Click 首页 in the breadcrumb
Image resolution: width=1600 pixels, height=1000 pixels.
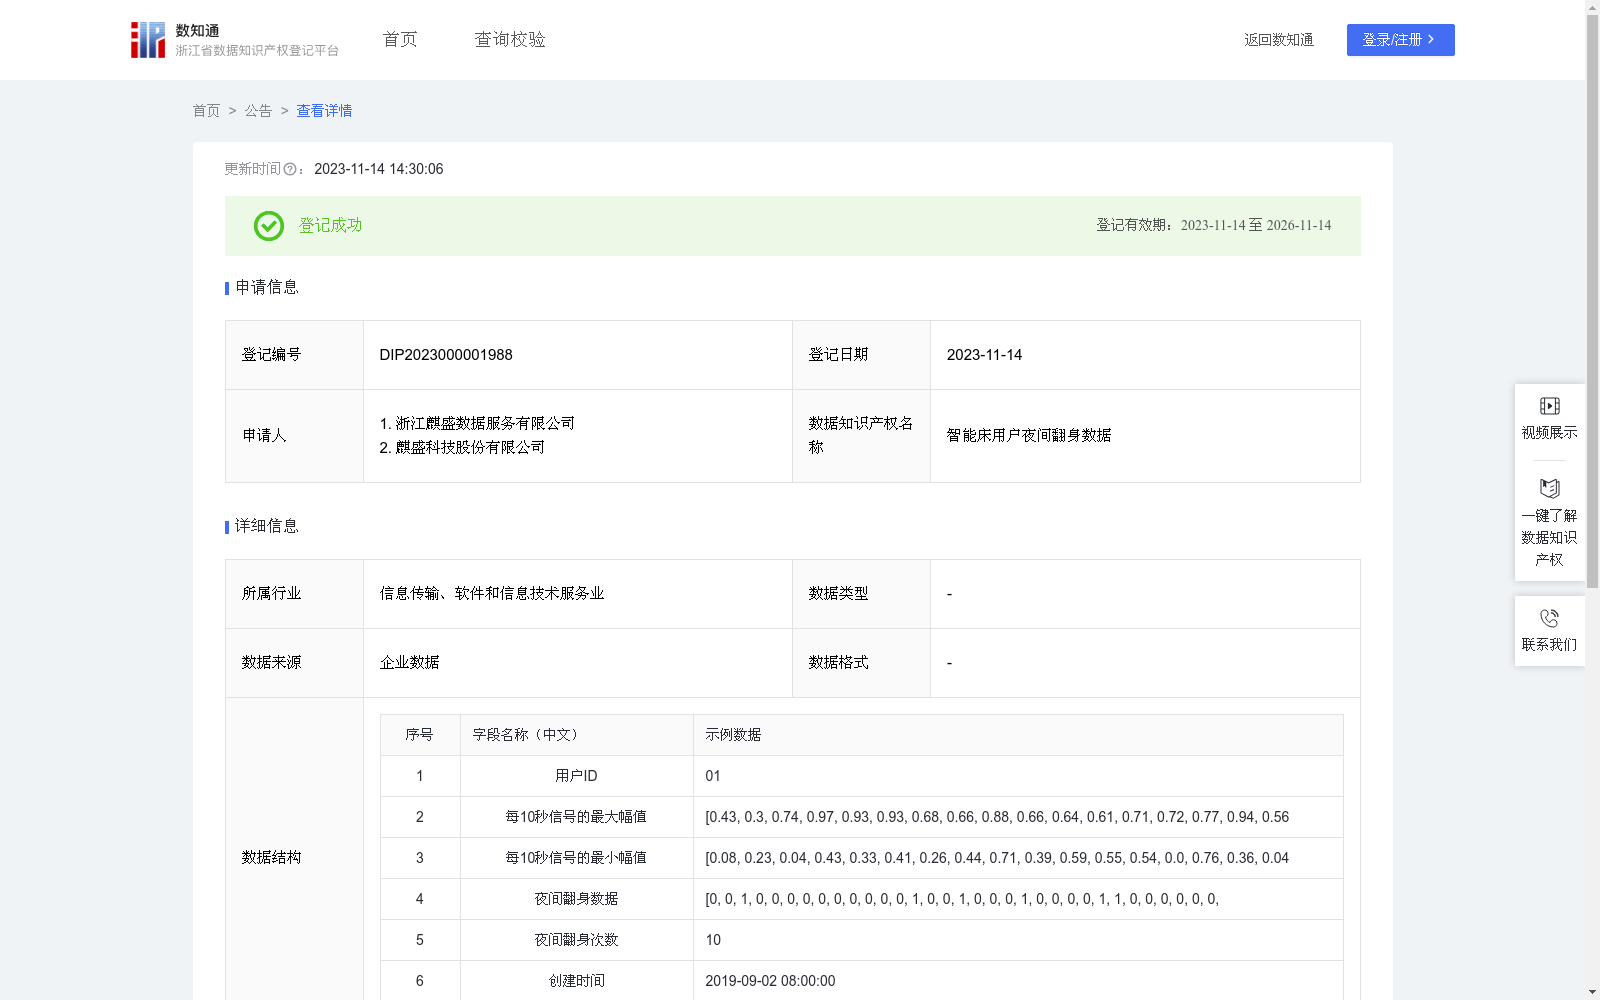pos(206,111)
